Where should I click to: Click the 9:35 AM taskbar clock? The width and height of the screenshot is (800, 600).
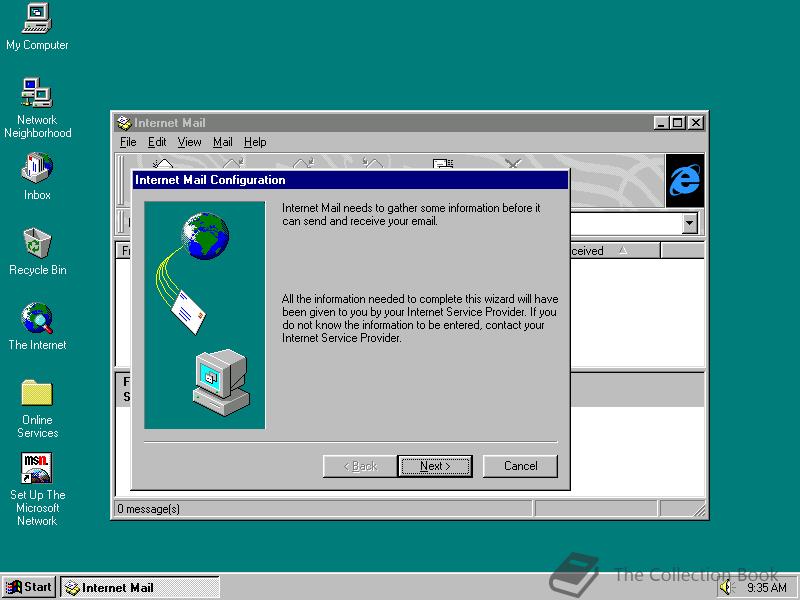766,588
